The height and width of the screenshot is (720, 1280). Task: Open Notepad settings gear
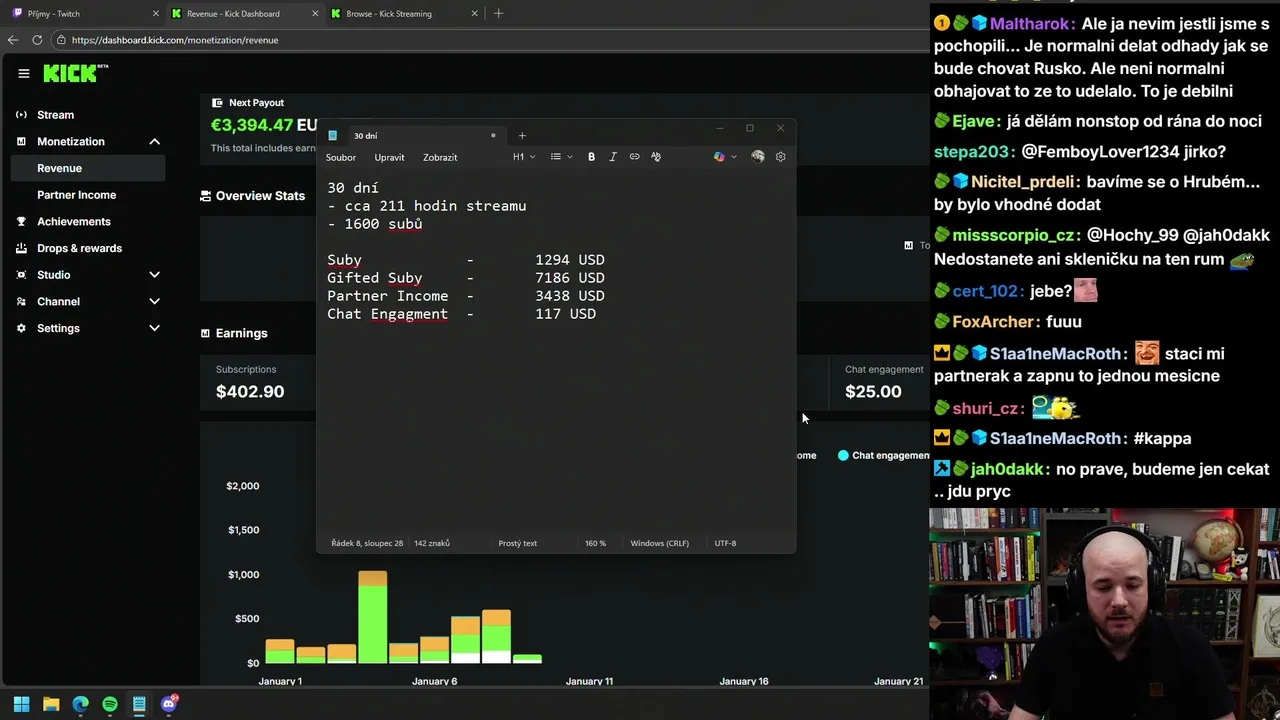[781, 157]
